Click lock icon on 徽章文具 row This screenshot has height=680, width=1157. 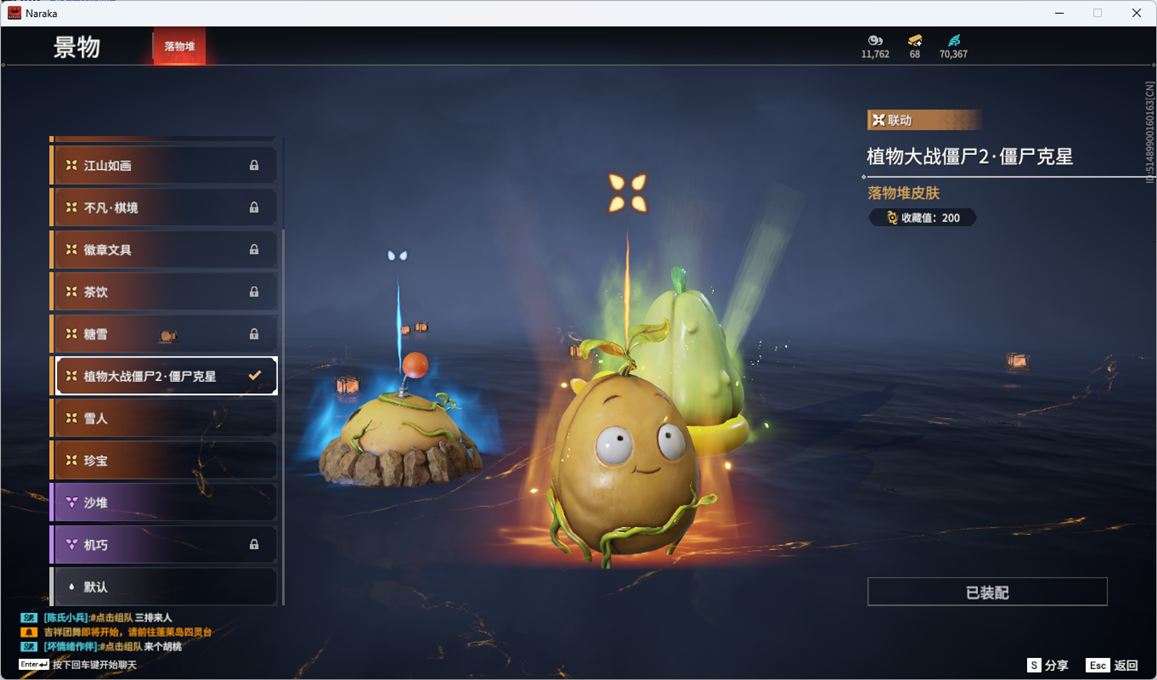254,249
